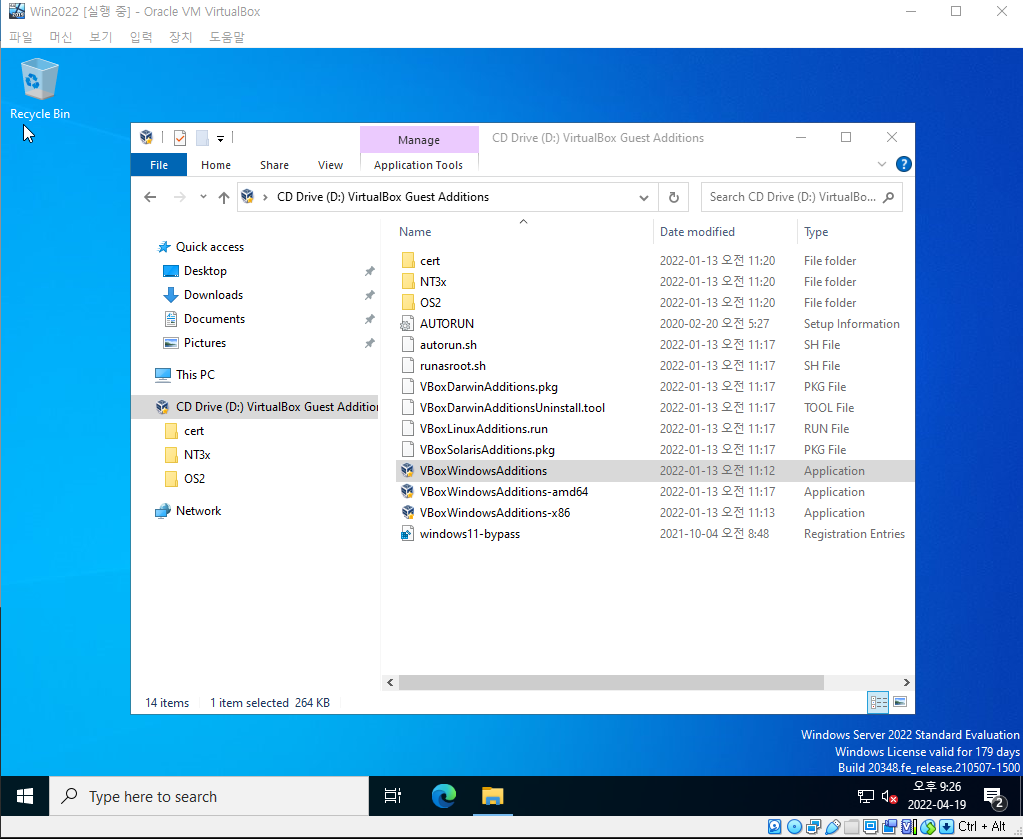Open Explorer Help question mark icon
This screenshot has height=839, width=1023.
[903, 164]
